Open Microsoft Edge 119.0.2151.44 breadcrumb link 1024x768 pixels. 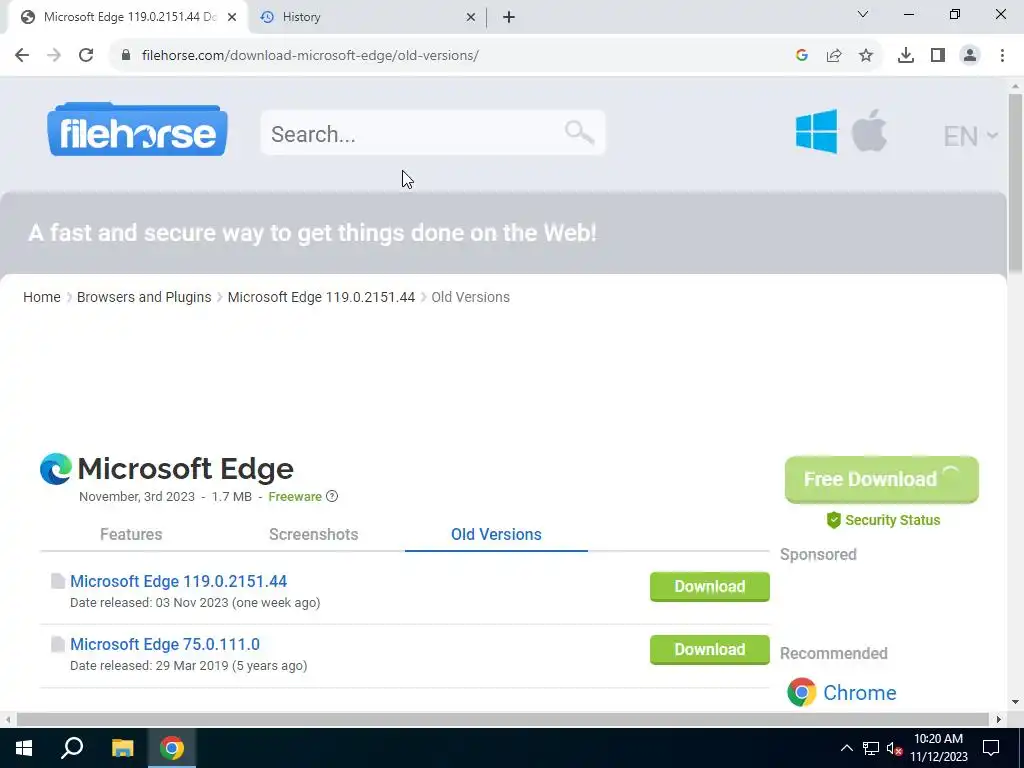[x=321, y=297]
